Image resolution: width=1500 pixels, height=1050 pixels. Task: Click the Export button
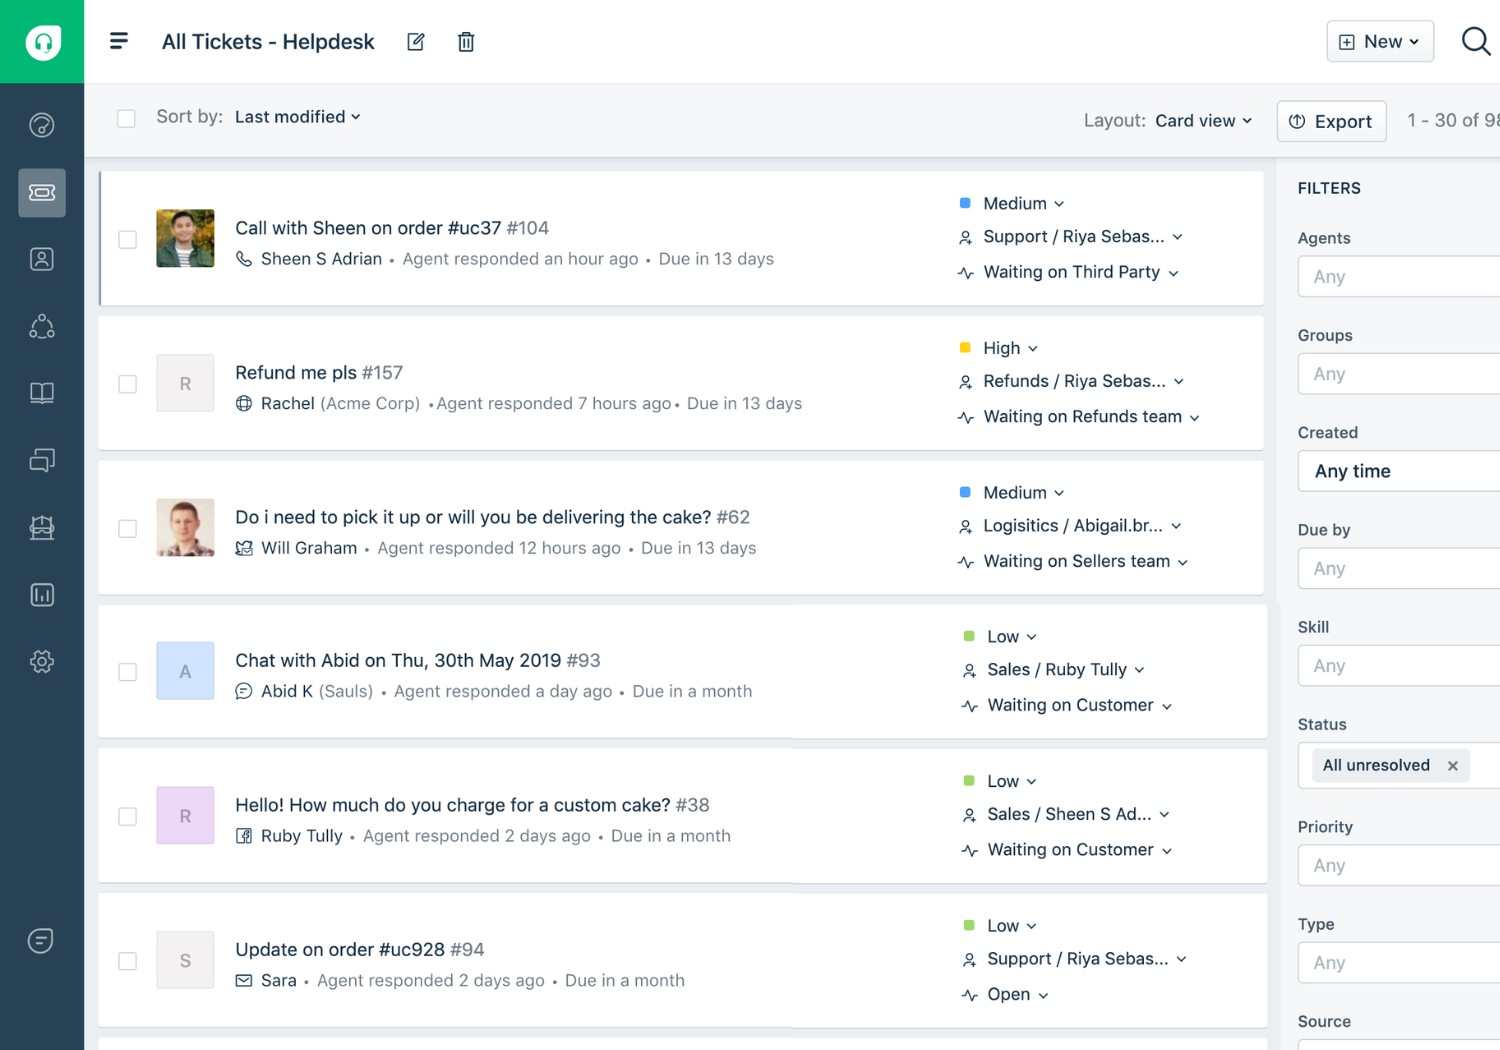1331,121
